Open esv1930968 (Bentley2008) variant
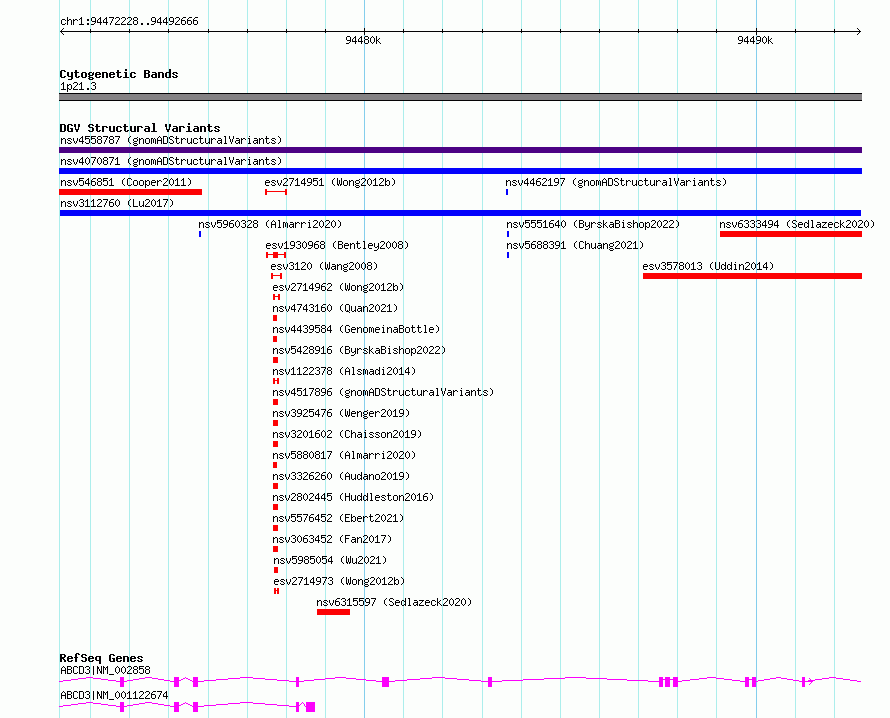Screen dimensions: 890x718 click(x=337, y=245)
